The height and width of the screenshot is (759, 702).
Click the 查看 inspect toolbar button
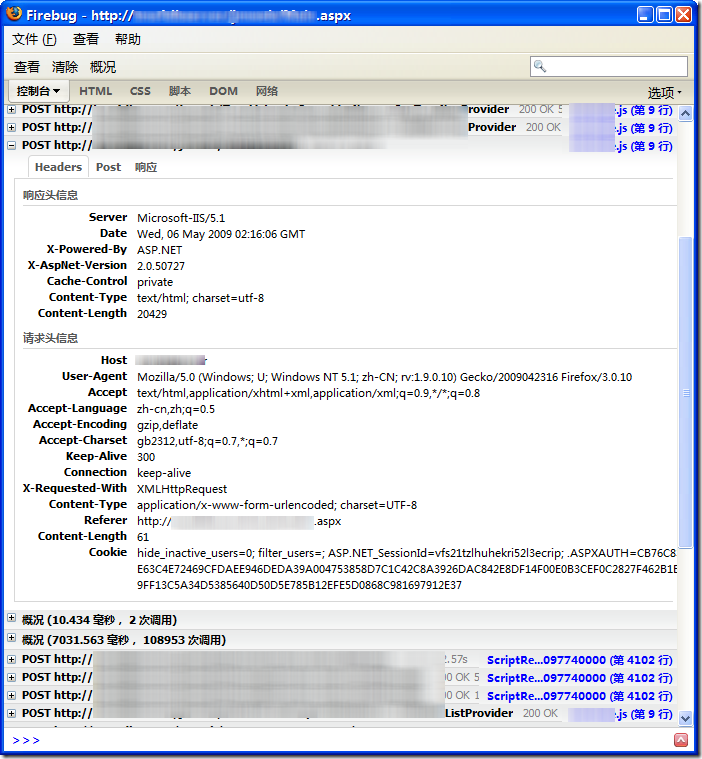coord(27,67)
